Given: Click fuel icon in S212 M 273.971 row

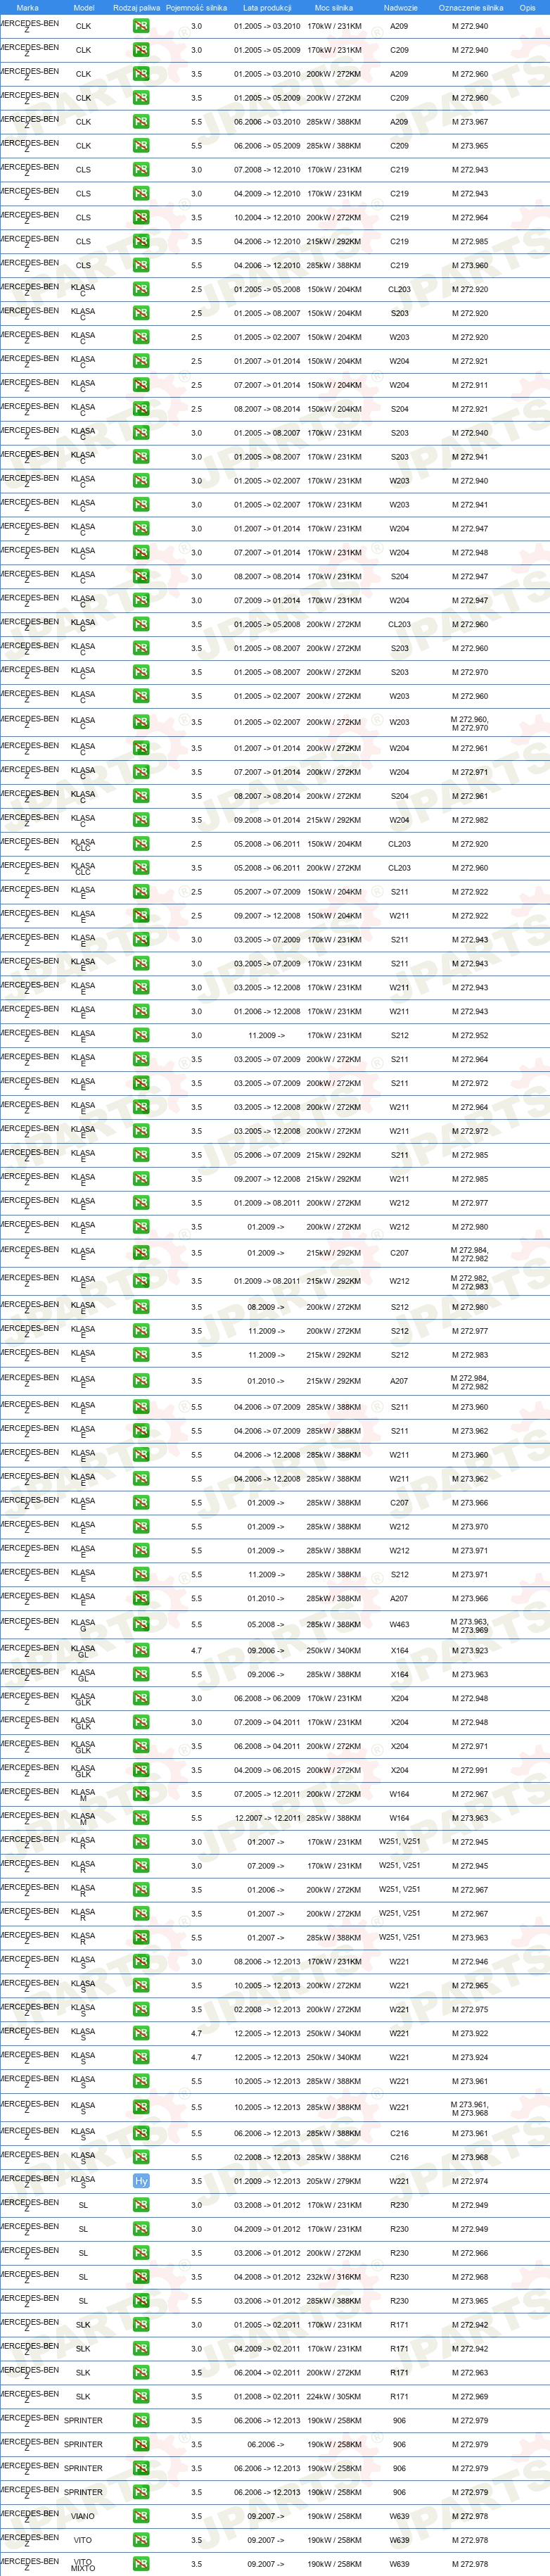Looking at the screenshot, I should [141, 1575].
